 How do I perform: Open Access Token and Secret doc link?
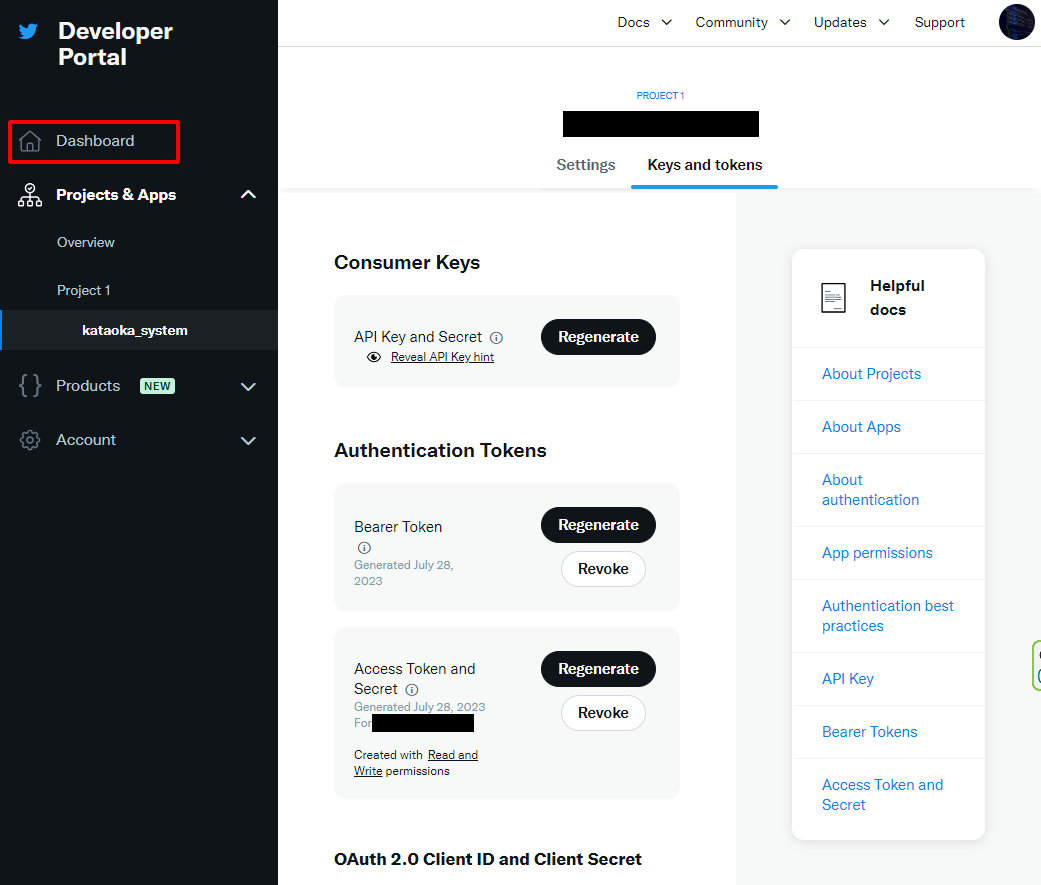click(x=882, y=795)
